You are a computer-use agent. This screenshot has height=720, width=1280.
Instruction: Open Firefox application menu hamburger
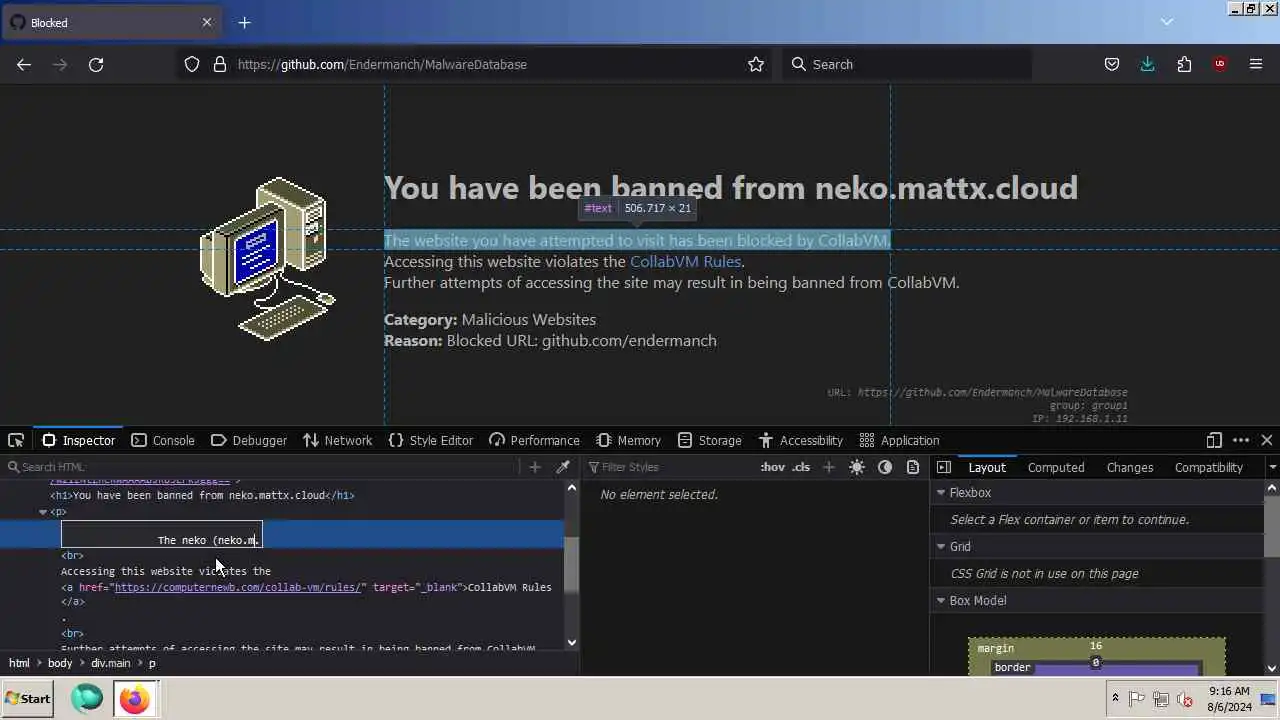1256,64
